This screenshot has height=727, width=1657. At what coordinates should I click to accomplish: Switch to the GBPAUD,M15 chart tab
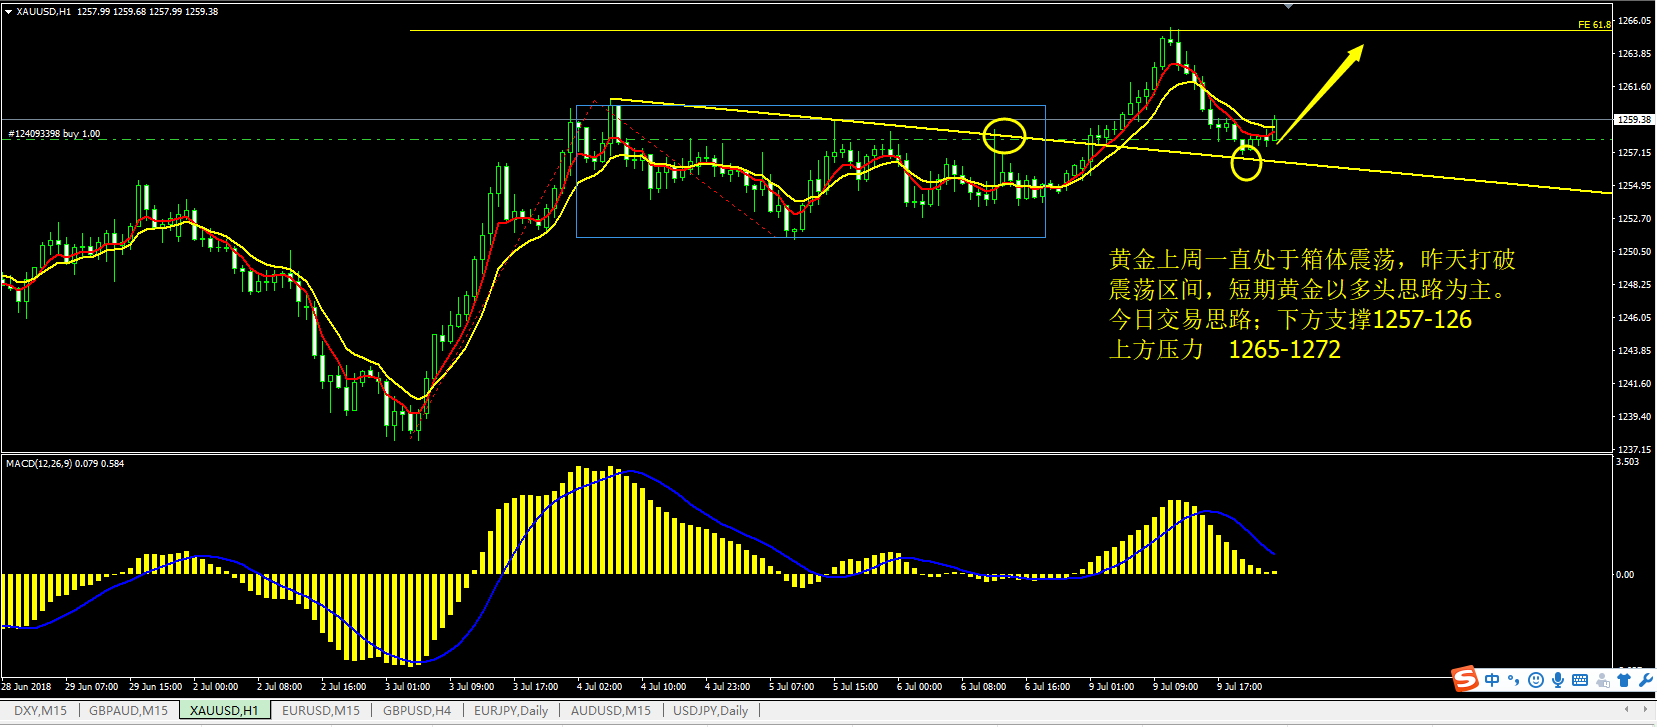point(128,711)
